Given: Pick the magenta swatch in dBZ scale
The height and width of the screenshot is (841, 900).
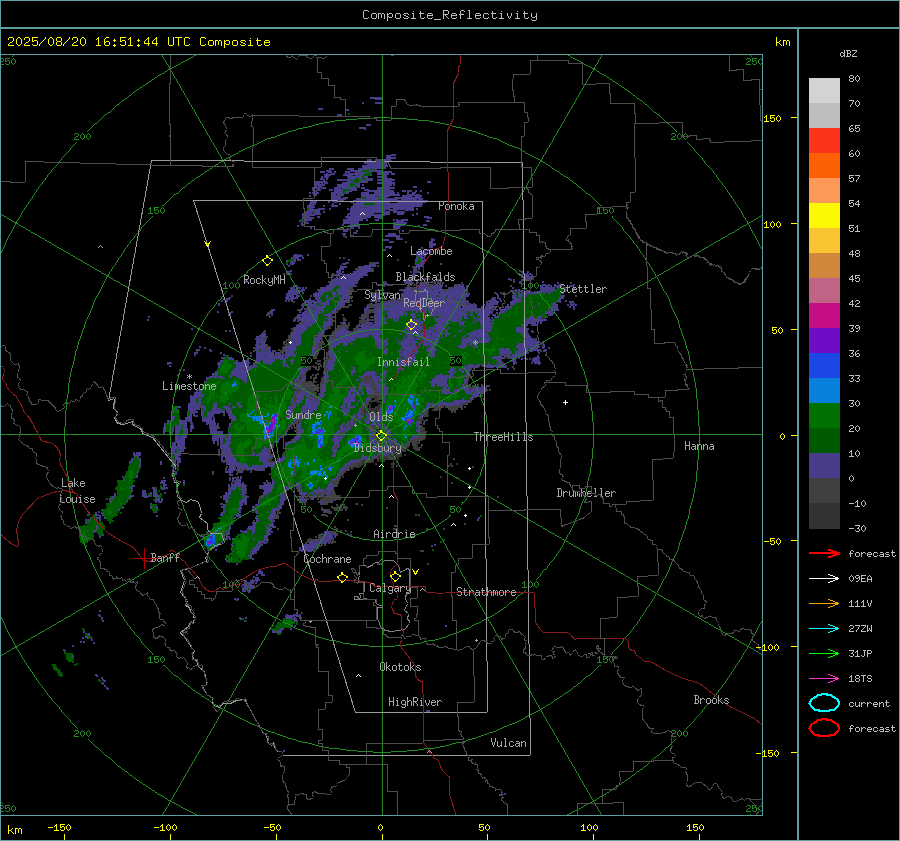Looking at the screenshot, I should (824, 315).
